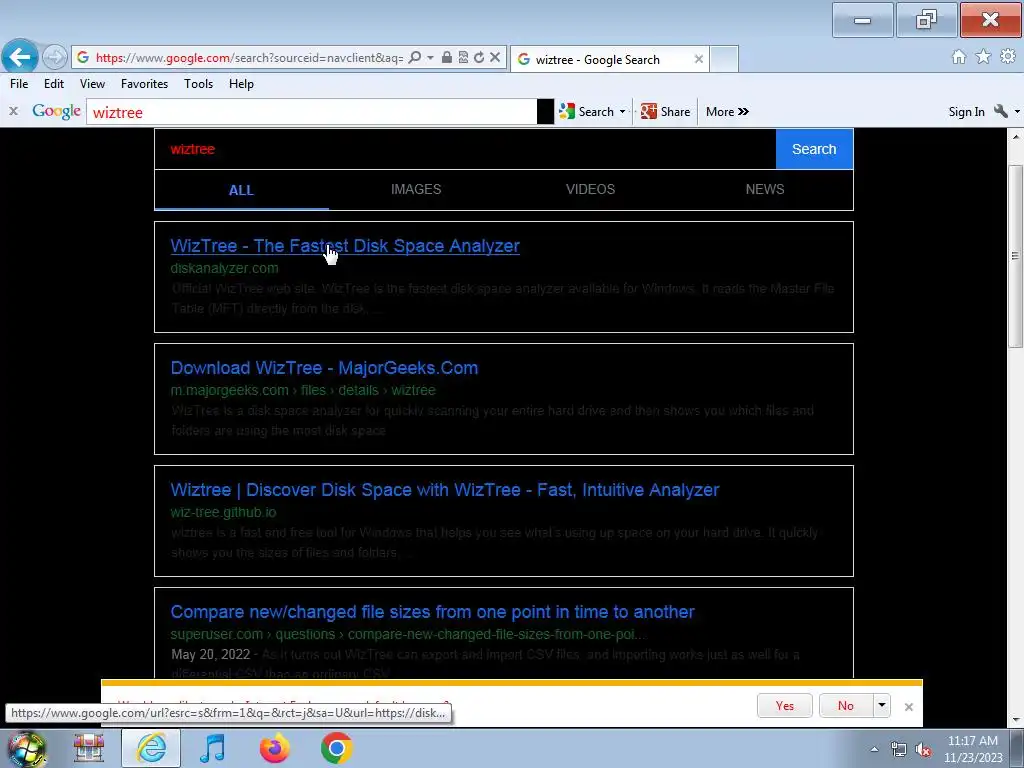This screenshot has width=1024, height=768.
Task: Click the Google Toolbar Search button
Action: tap(586, 112)
